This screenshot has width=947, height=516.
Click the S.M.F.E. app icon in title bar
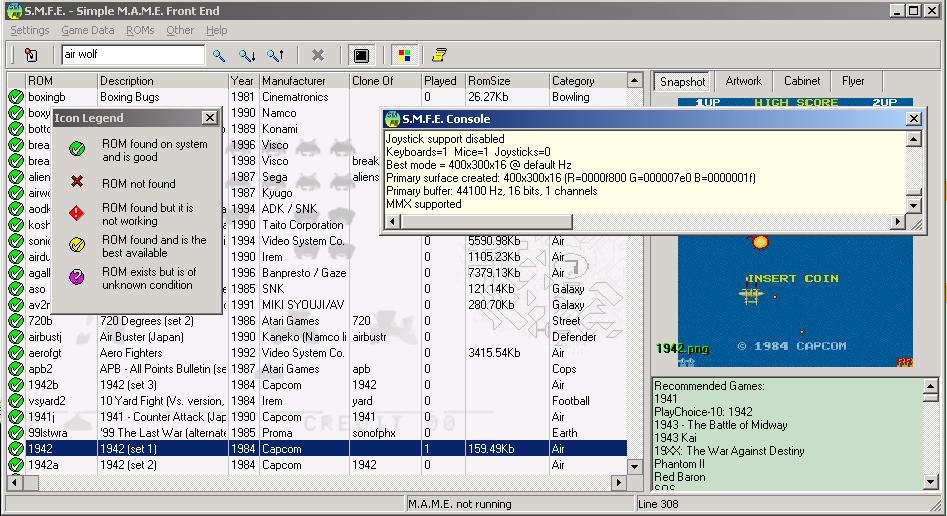(14, 11)
